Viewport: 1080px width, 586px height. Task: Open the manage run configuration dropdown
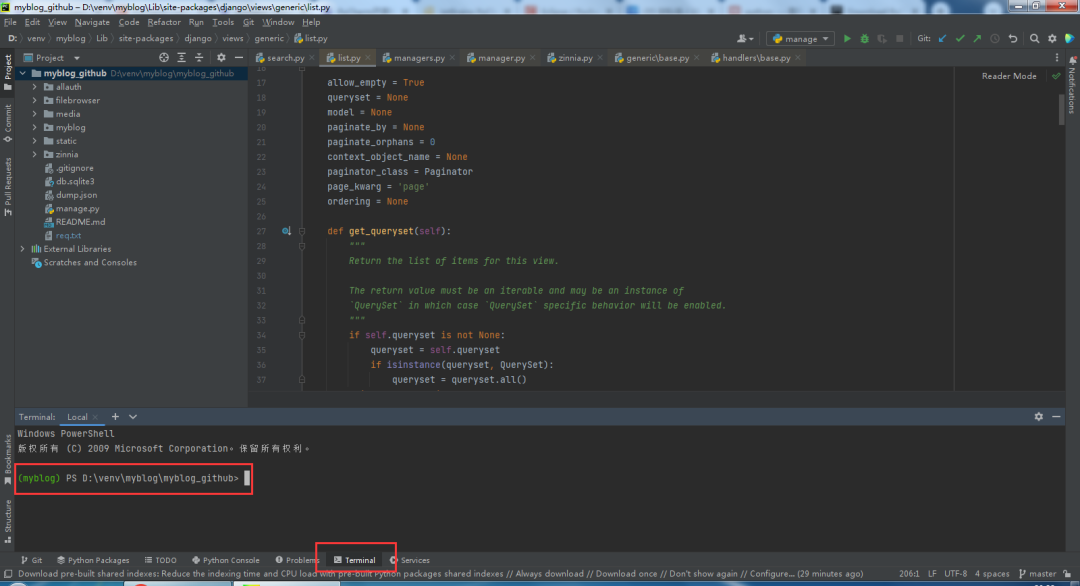point(800,39)
